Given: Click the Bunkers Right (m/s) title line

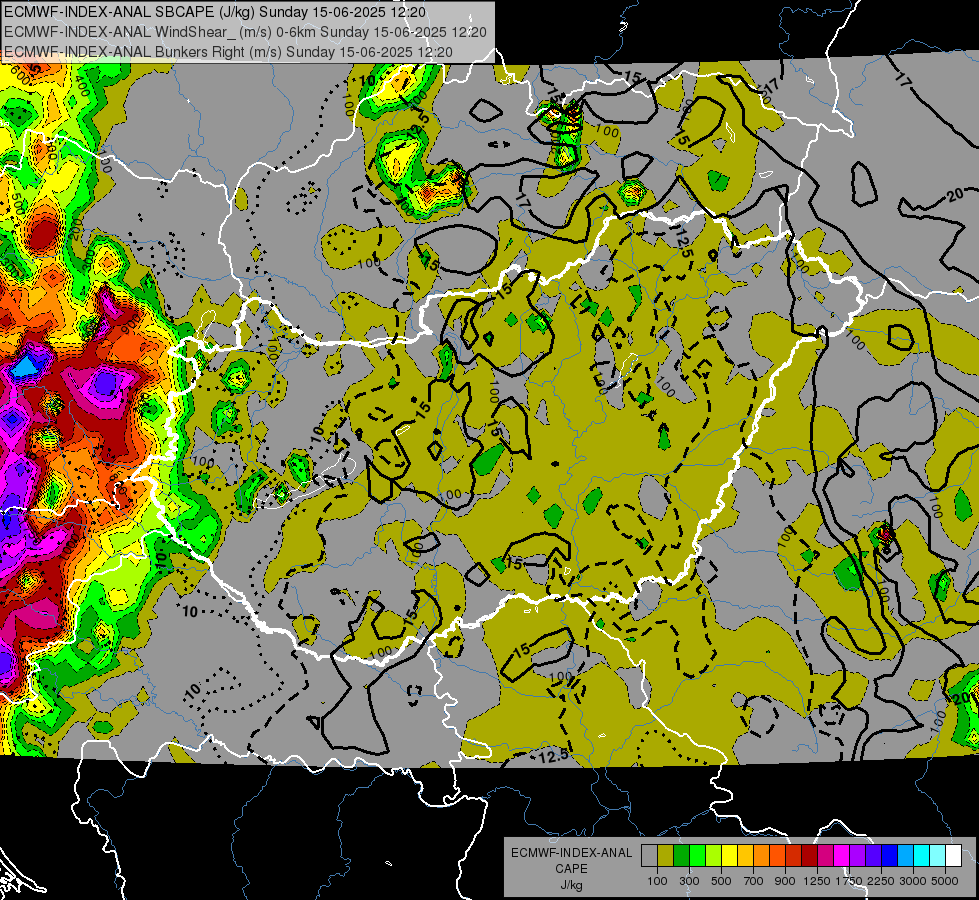Looking at the screenshot, I should 228,52.
